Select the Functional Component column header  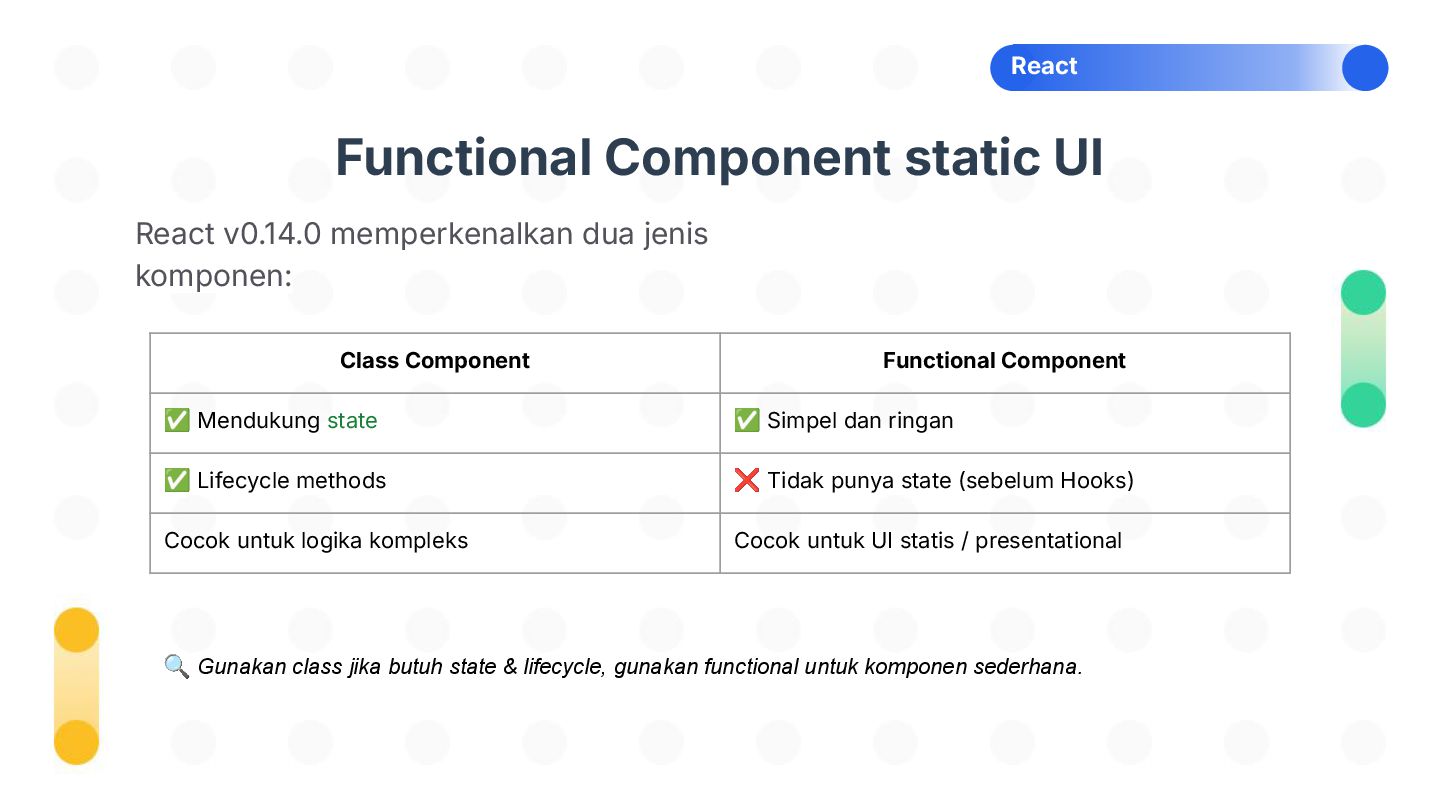coord(1005,362)
